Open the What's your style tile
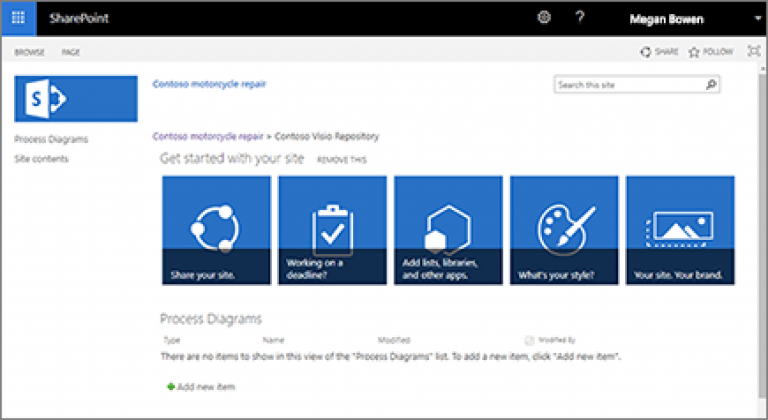The width and height of the screenshot is (768, 420). 564,230
